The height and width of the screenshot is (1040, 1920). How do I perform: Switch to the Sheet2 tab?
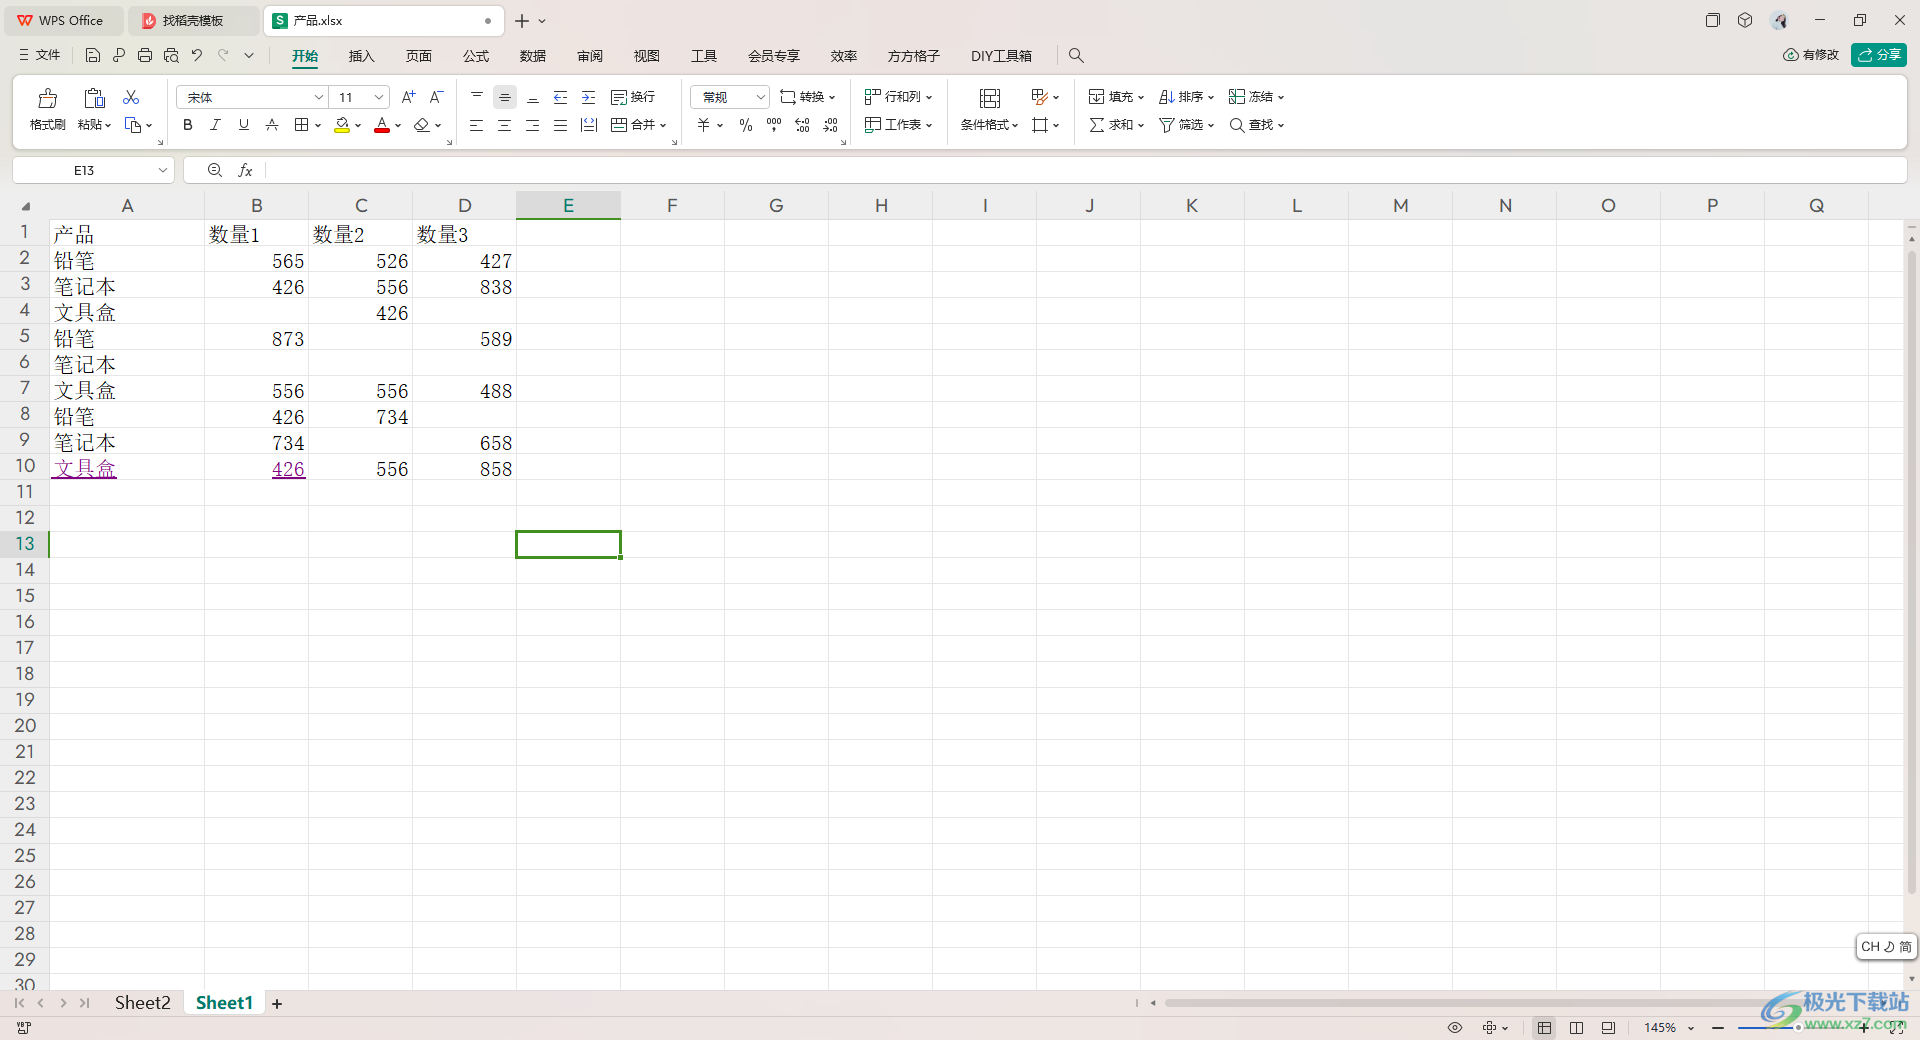coord(142,1003)
